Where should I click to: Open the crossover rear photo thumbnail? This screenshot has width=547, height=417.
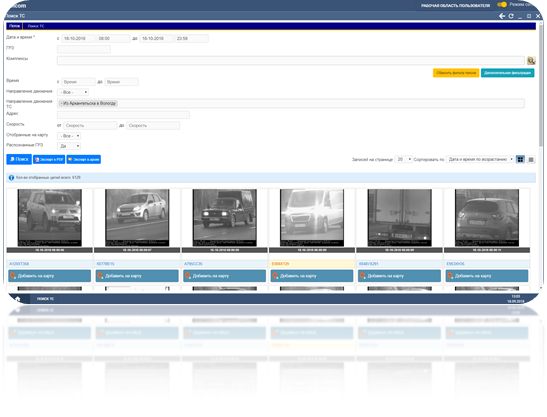[x=487, y=218]
